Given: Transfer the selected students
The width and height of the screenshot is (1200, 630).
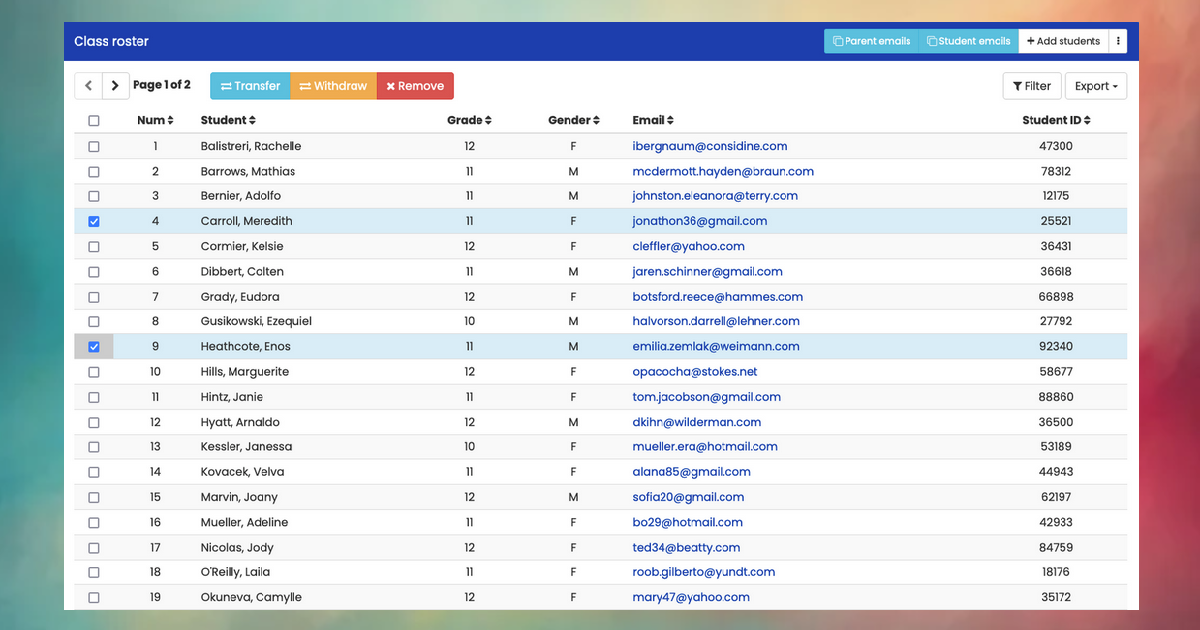Looking at the screenshot, I should point(250,86).
